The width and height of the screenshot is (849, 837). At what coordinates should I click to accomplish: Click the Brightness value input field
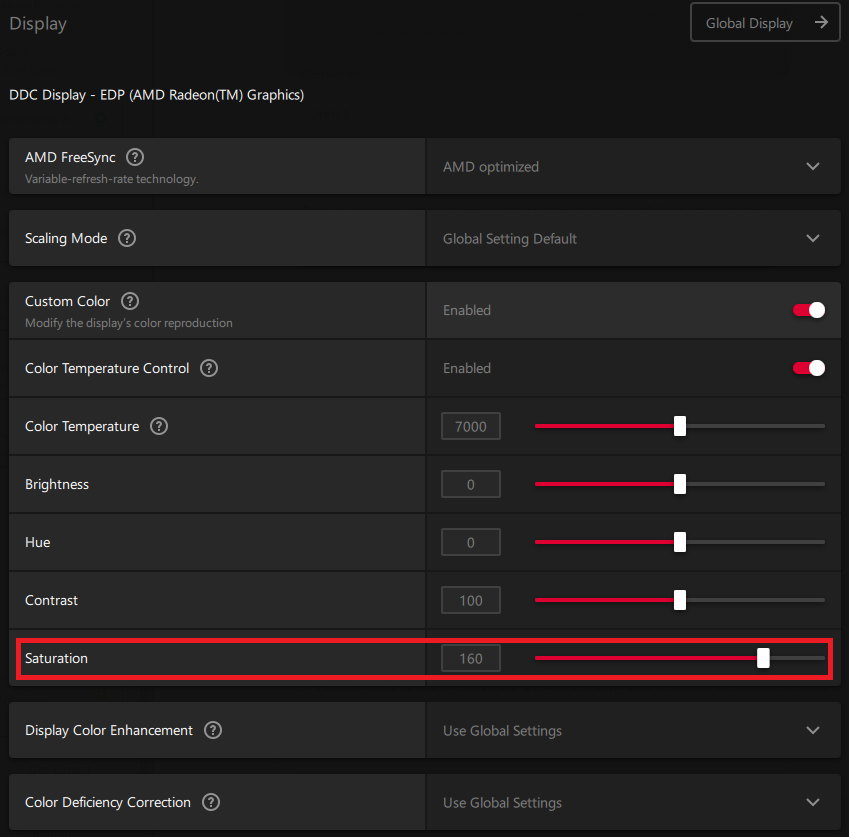pos(470,485)
